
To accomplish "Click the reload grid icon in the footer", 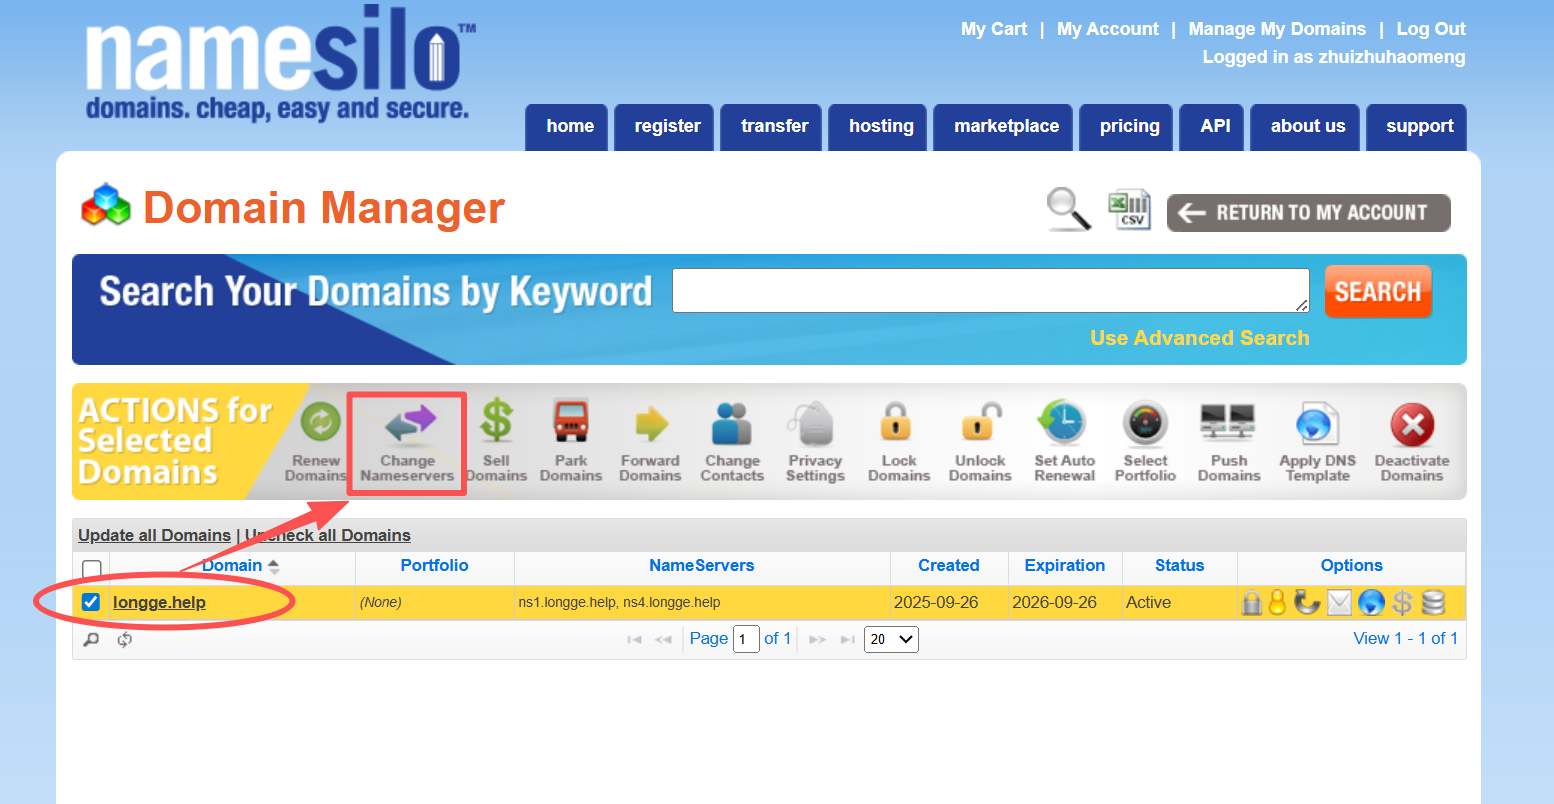I will 124,640.
